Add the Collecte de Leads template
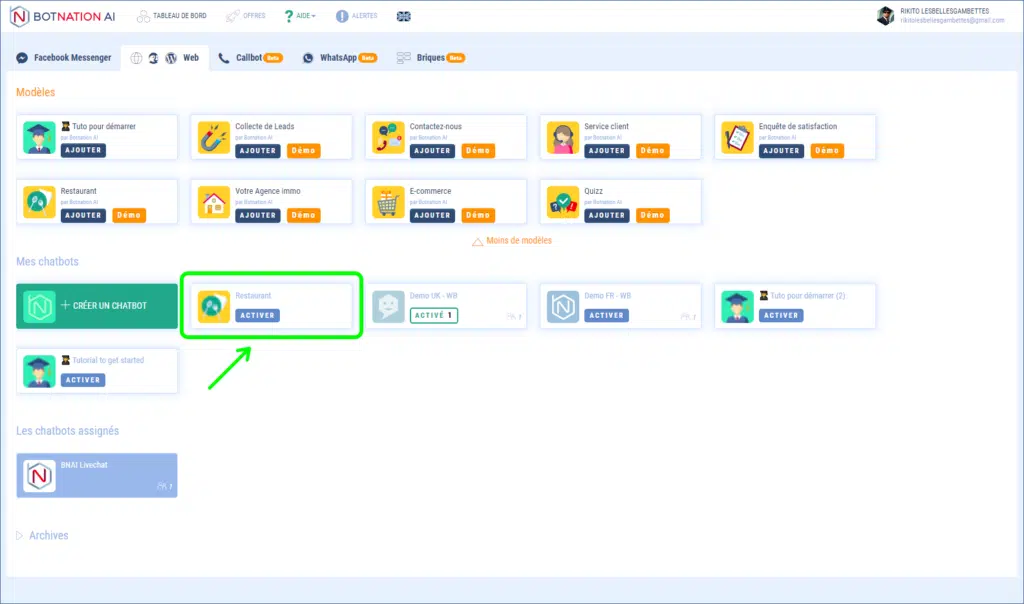 pyautogui.click(x=257, y=150)
